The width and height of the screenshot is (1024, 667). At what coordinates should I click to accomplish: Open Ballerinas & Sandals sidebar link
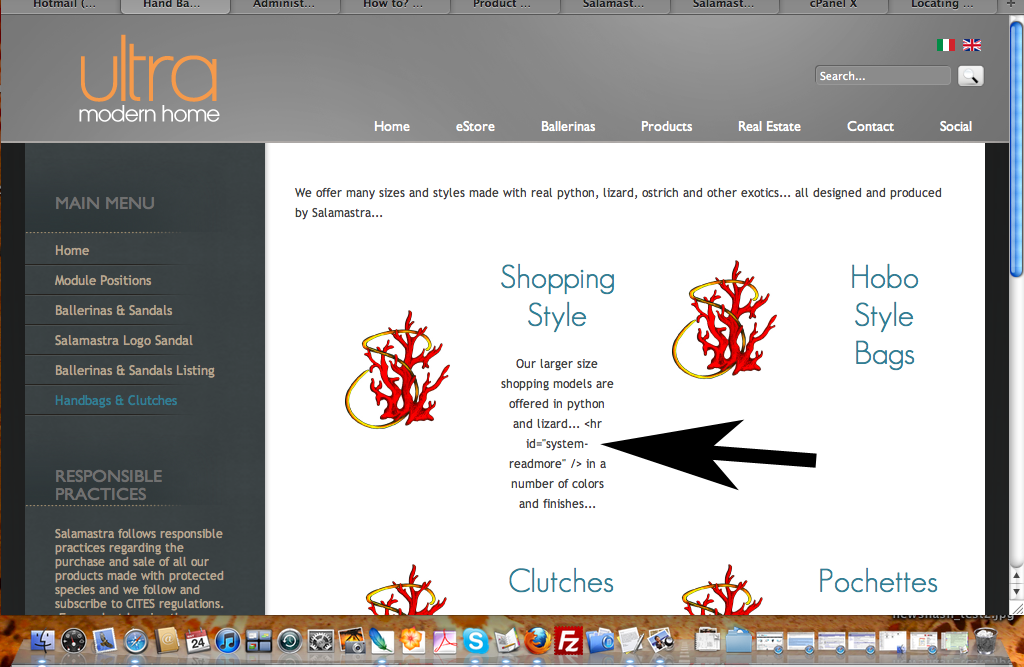click(x=114, y=310)
